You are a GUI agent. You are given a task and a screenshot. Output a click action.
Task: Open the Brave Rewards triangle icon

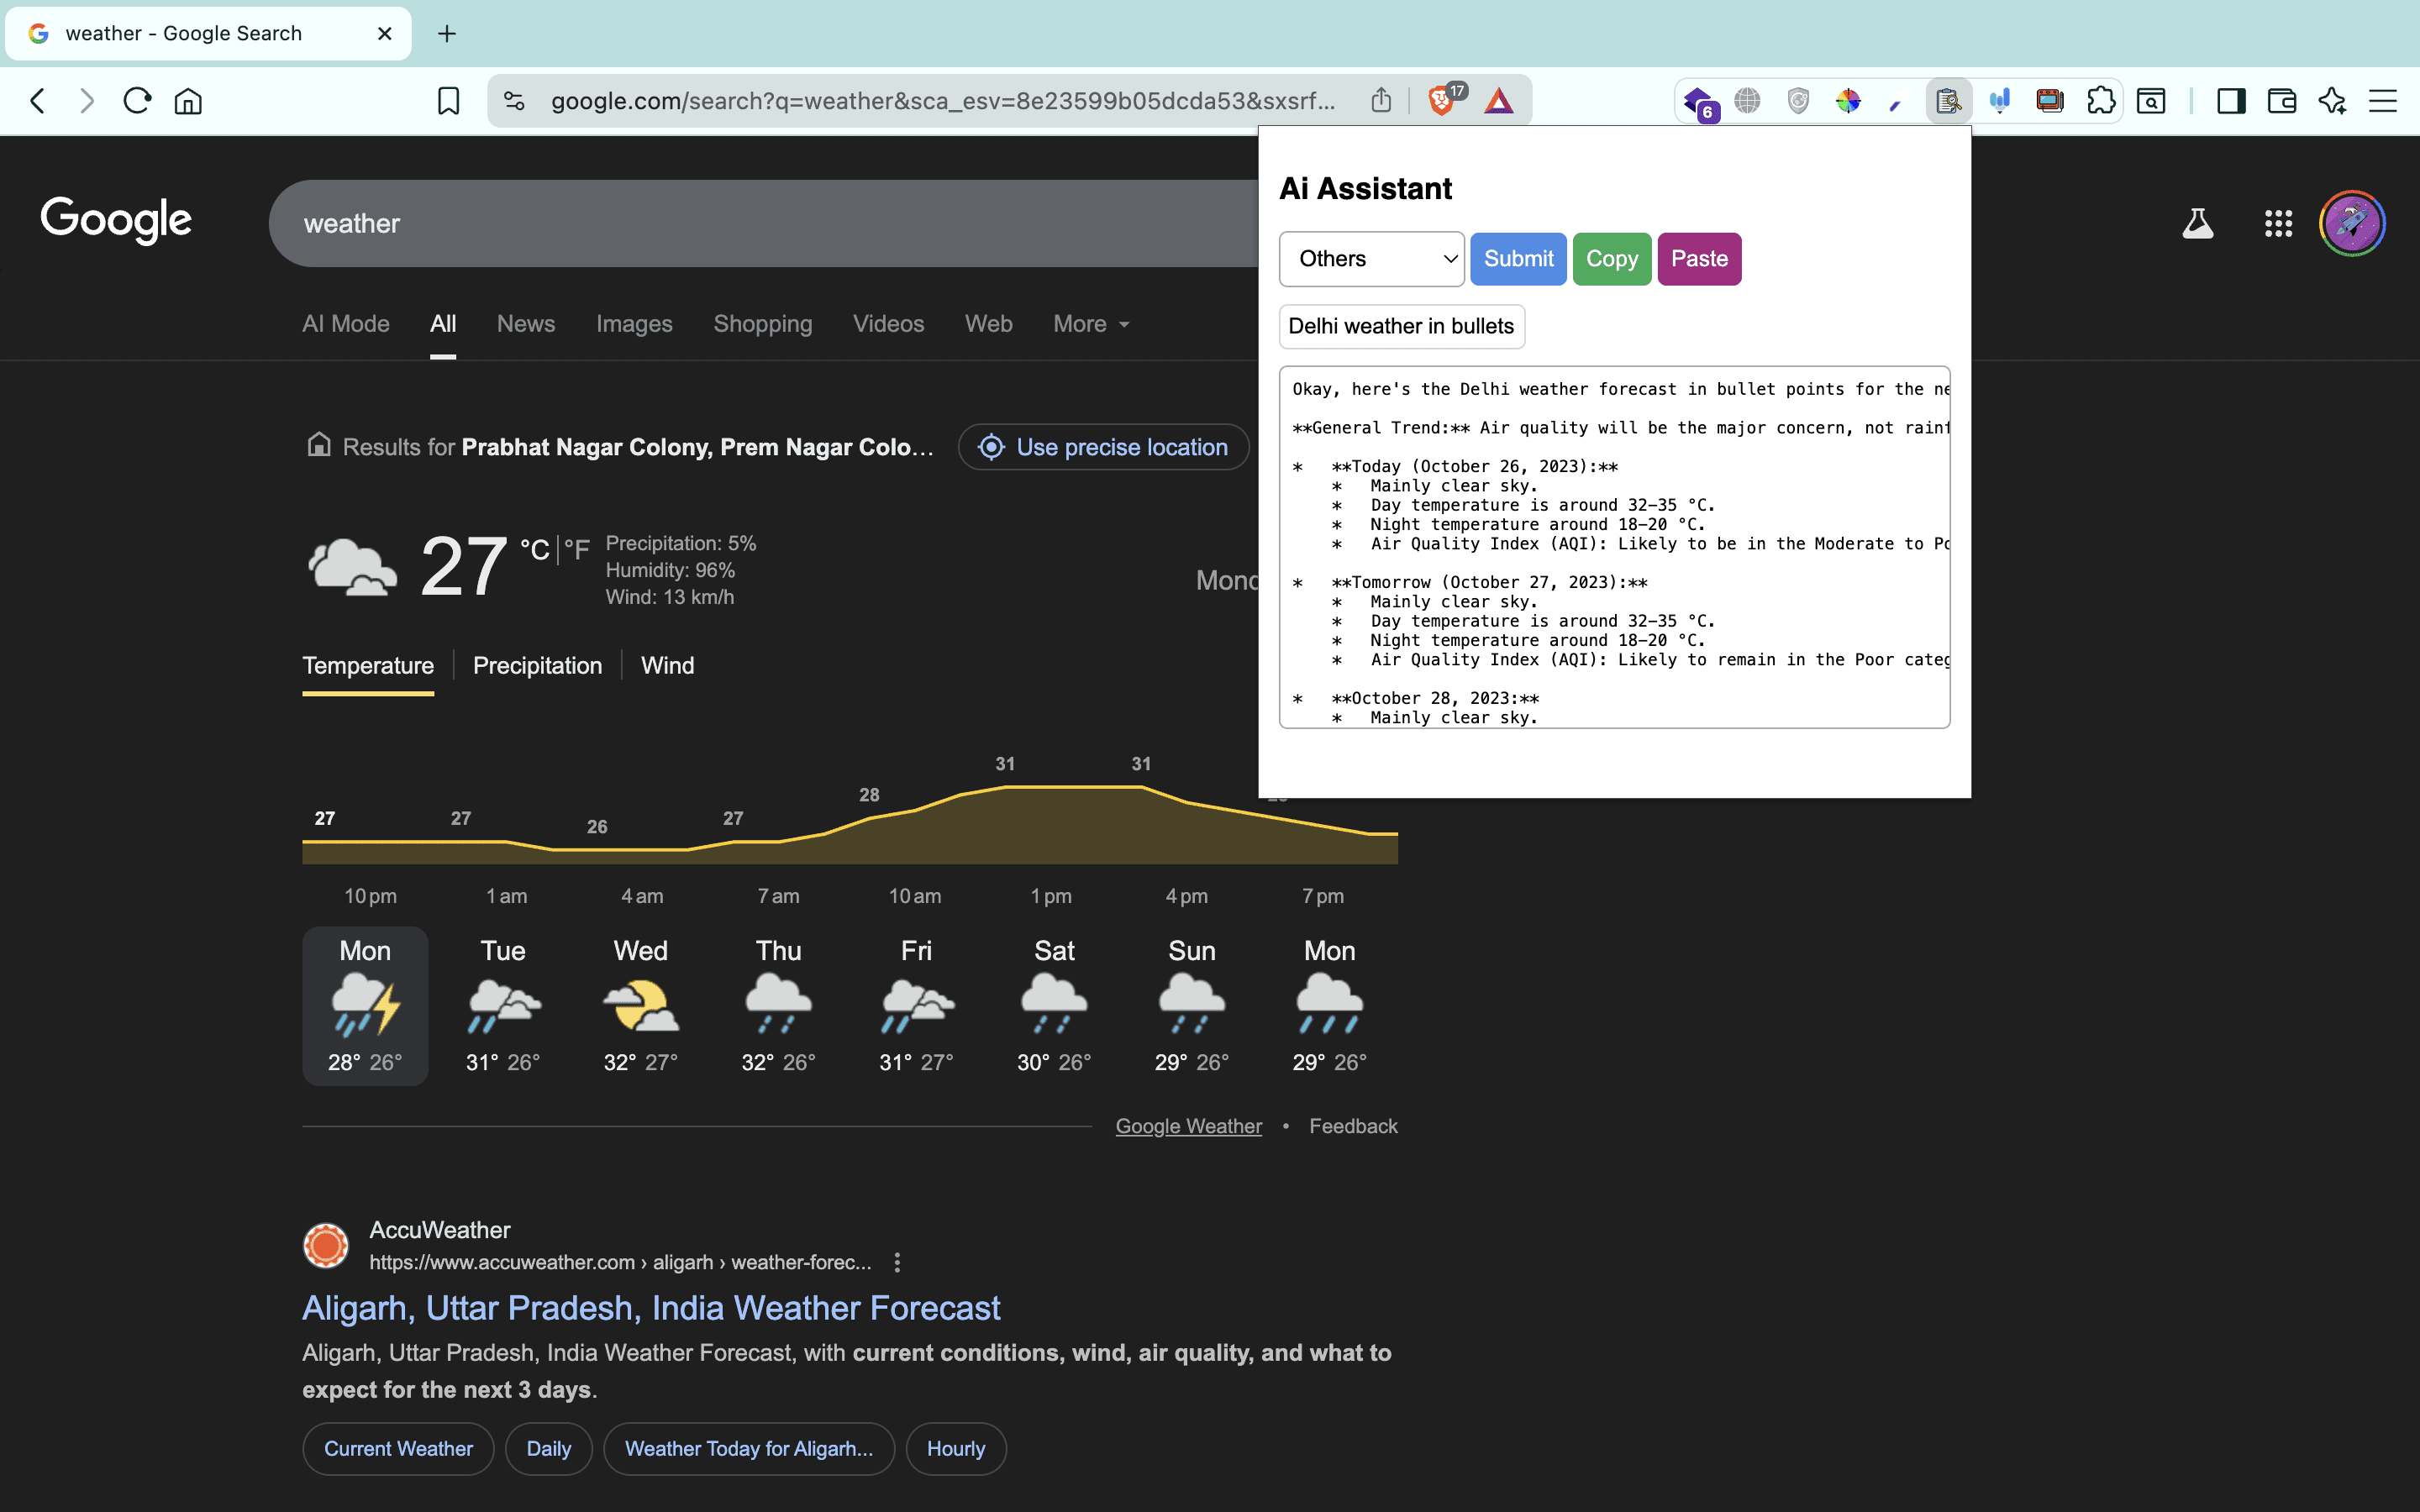point(1498,101)
